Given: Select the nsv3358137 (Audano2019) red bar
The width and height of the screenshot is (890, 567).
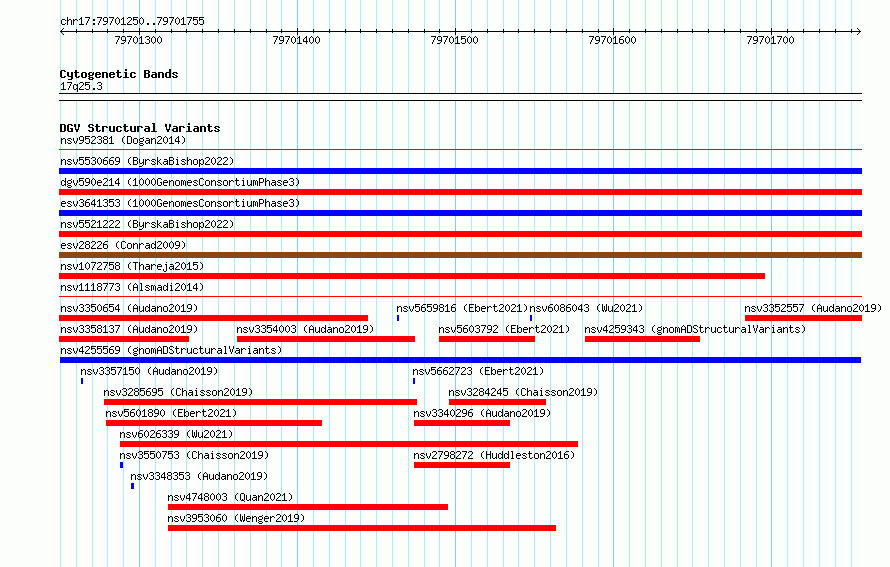Looking at the screenshot, I should pyautogui.click(x=124, y=339).
